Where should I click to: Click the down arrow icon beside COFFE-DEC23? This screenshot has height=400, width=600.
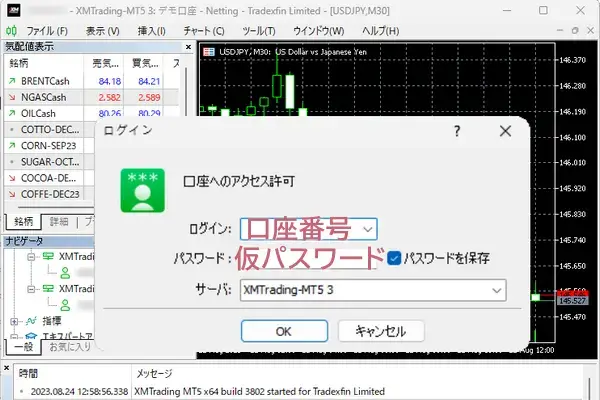(12, 194)
